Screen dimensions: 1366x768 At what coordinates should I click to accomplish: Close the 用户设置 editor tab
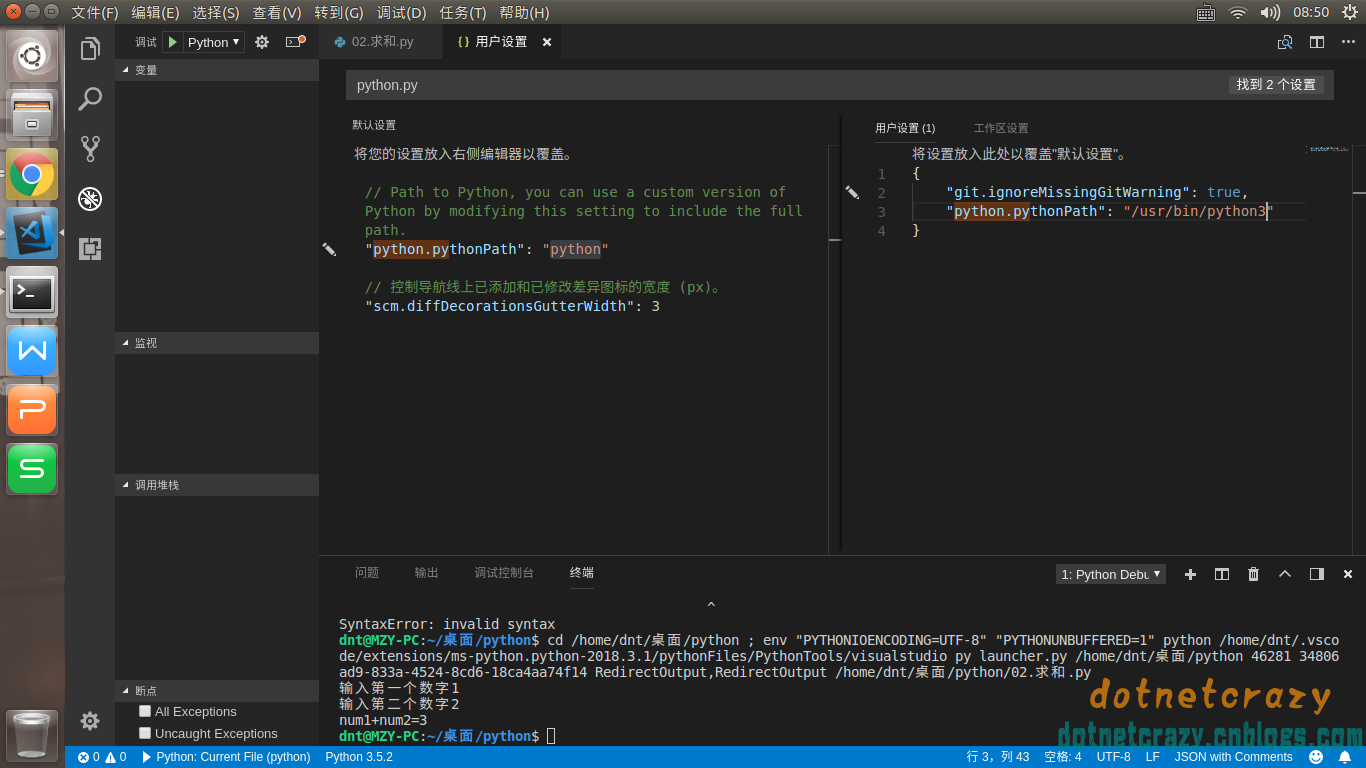(547, 42)
